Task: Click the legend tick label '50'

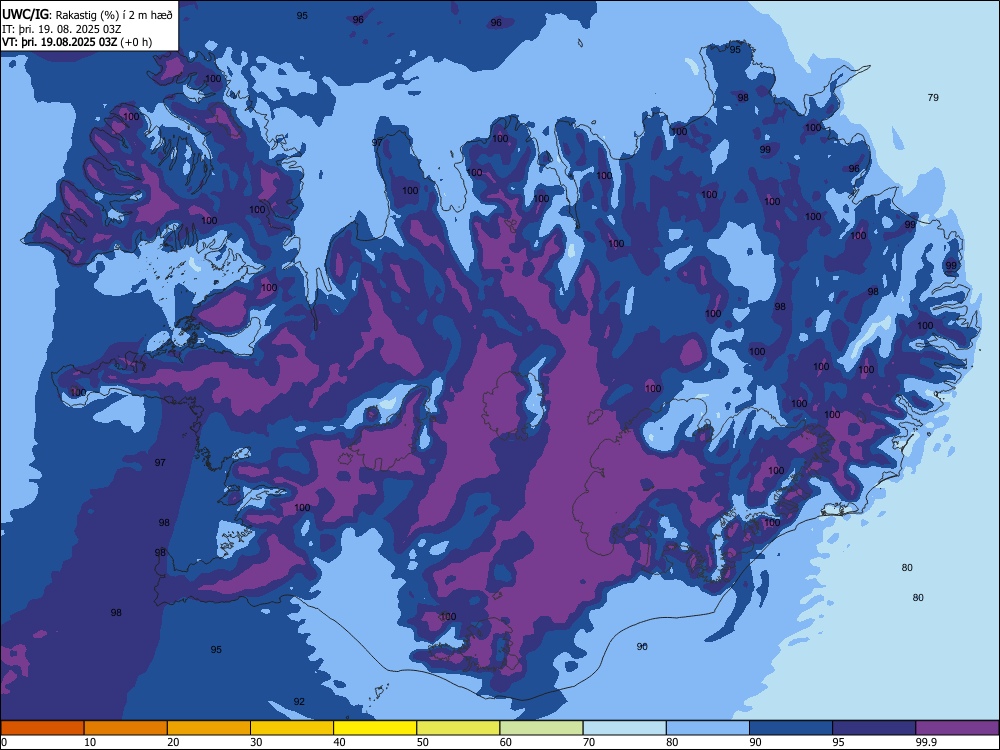Action: pos(422,742)
